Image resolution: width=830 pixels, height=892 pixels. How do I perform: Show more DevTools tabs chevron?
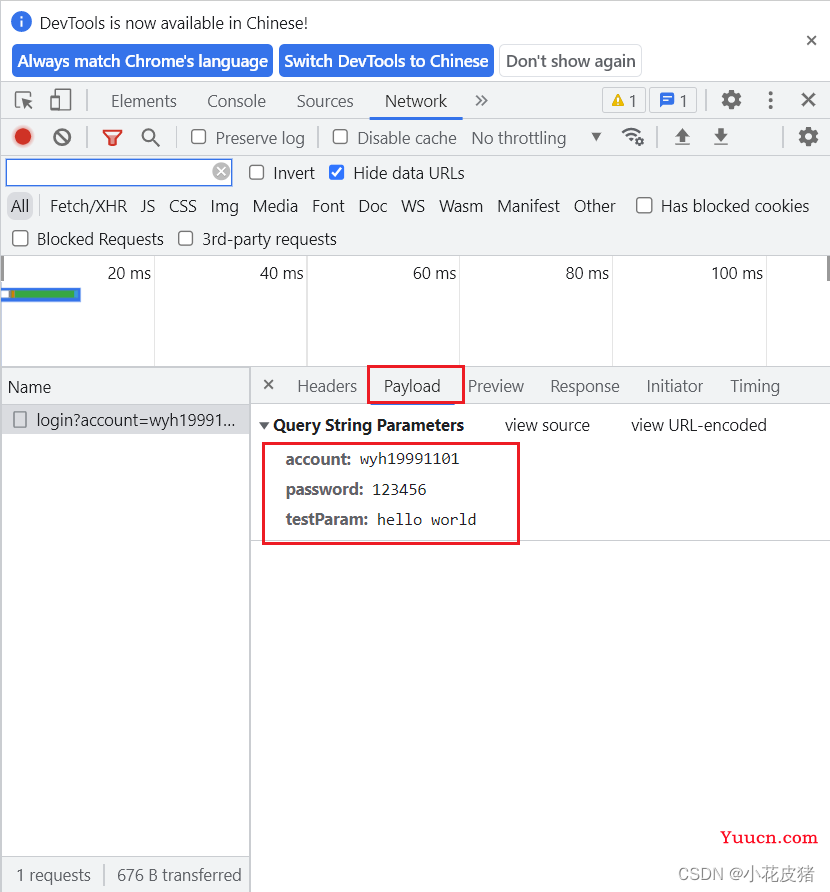(x=481, y=101)
